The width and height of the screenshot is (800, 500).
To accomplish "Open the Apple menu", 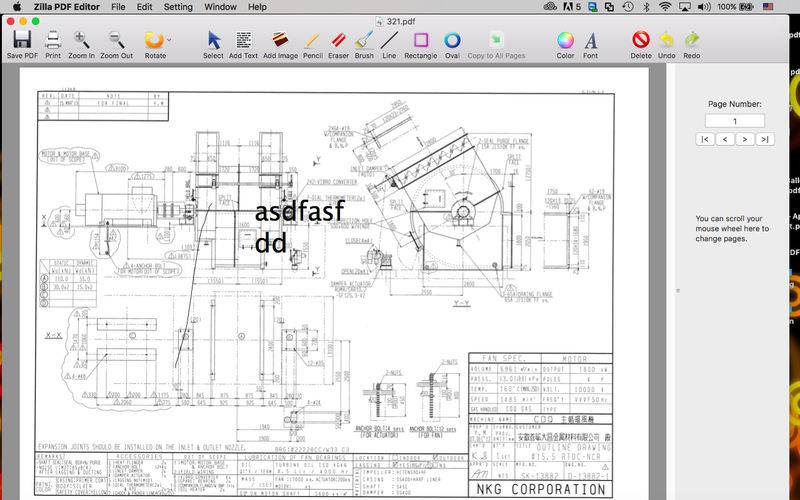I will tap(17, 7).
